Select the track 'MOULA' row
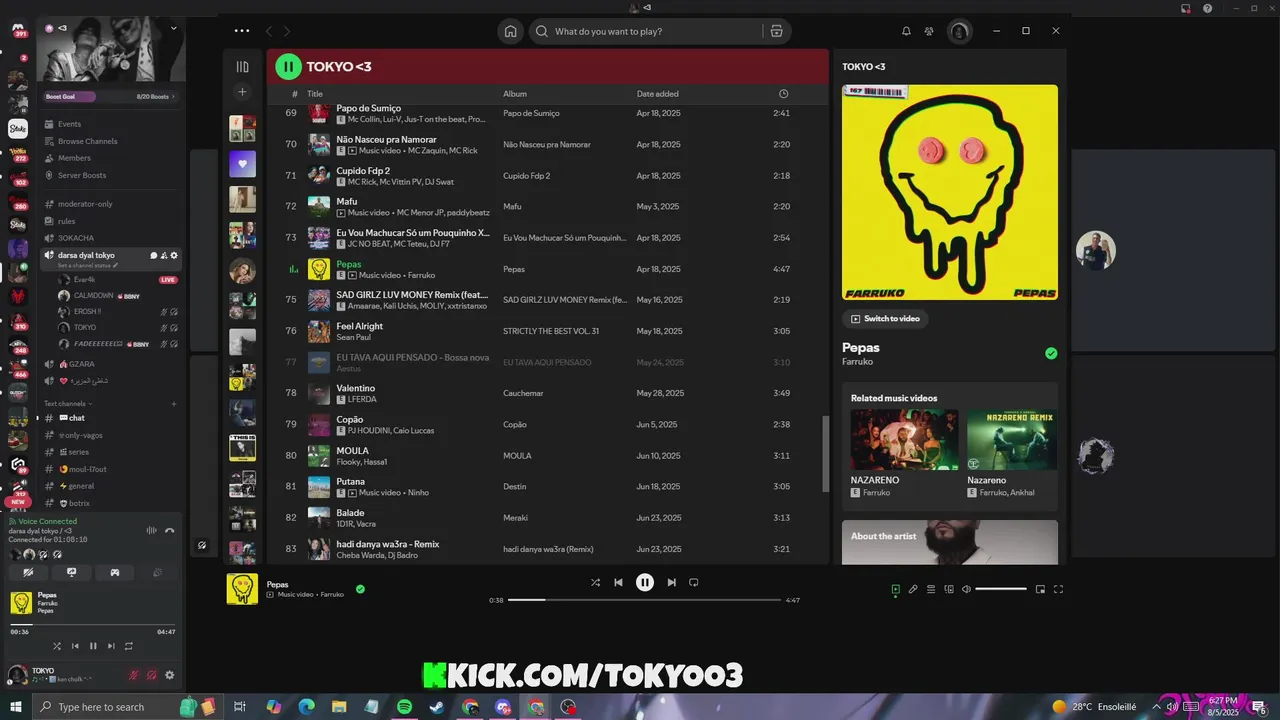Viewport: 1280px width, 720px height. point(548,456)
